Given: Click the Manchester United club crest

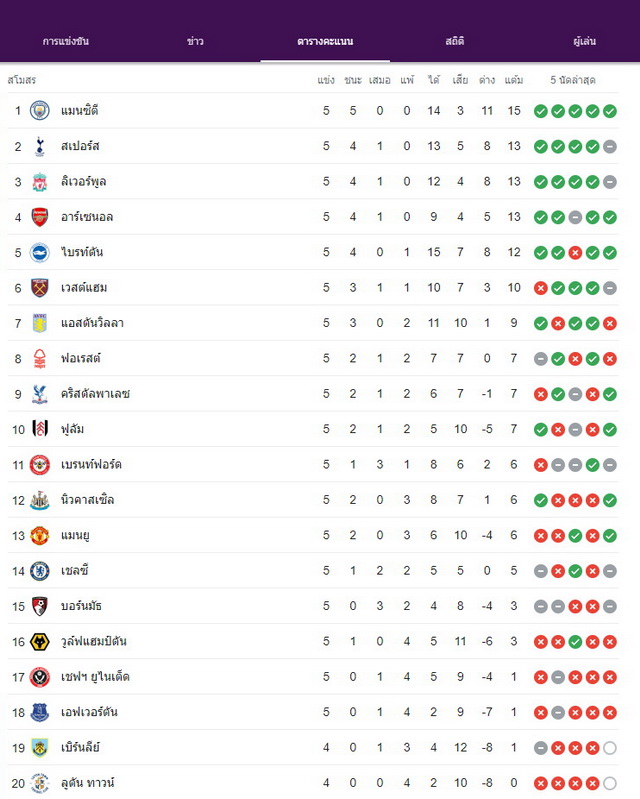Looking at the screenshot, I should 40,536.
